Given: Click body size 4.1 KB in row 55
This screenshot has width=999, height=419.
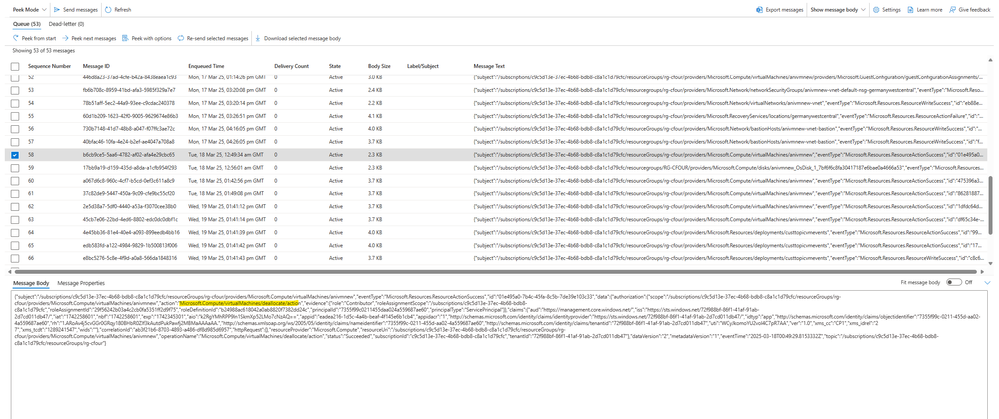Looking at the screenshot, I should [x=374, y=116].
